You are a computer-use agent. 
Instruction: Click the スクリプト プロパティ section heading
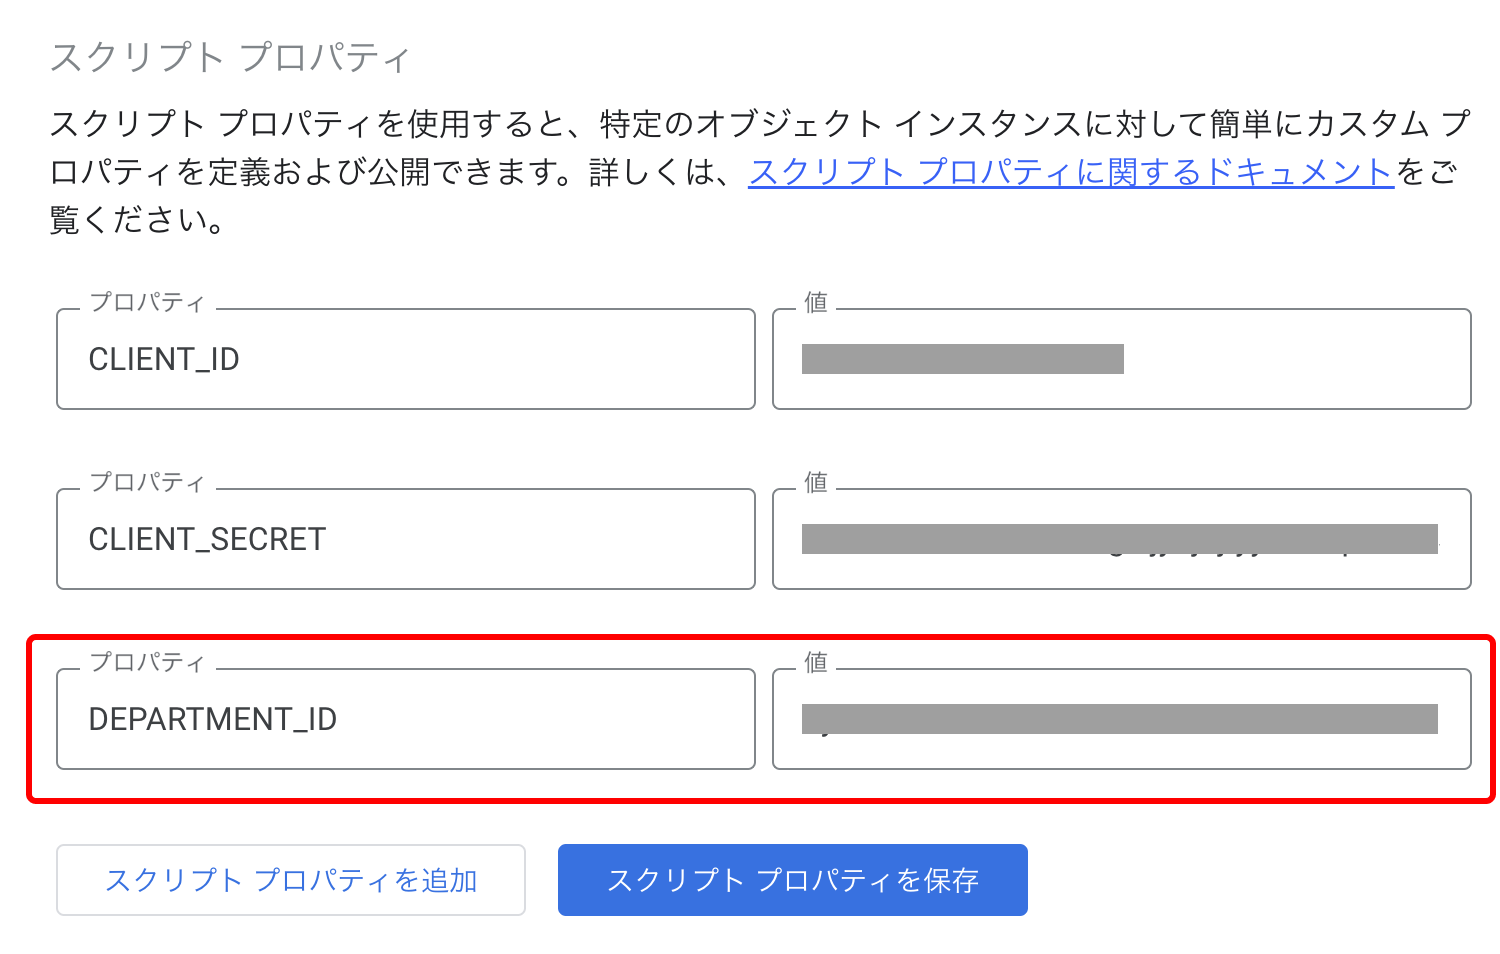tap(230, 58)
